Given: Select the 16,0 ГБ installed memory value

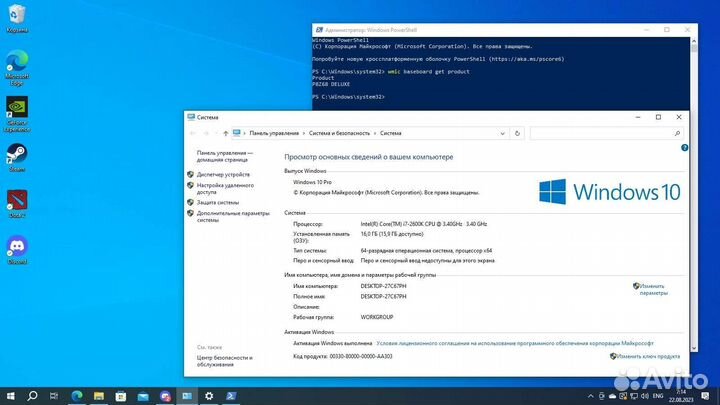Looking at the screenshot, I should click(392, 234).
